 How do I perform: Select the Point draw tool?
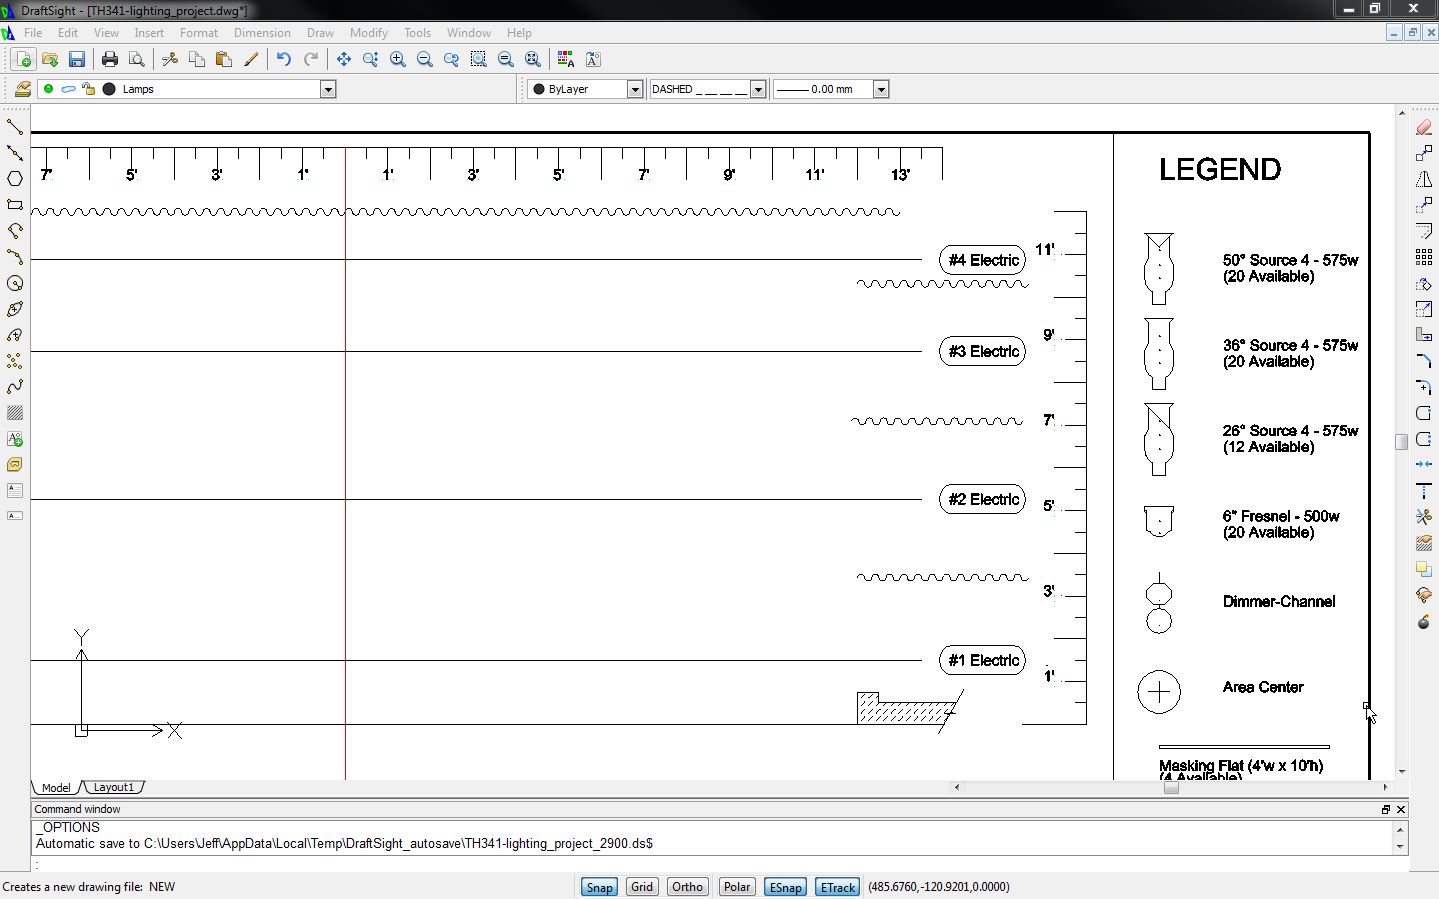[15, 361]
